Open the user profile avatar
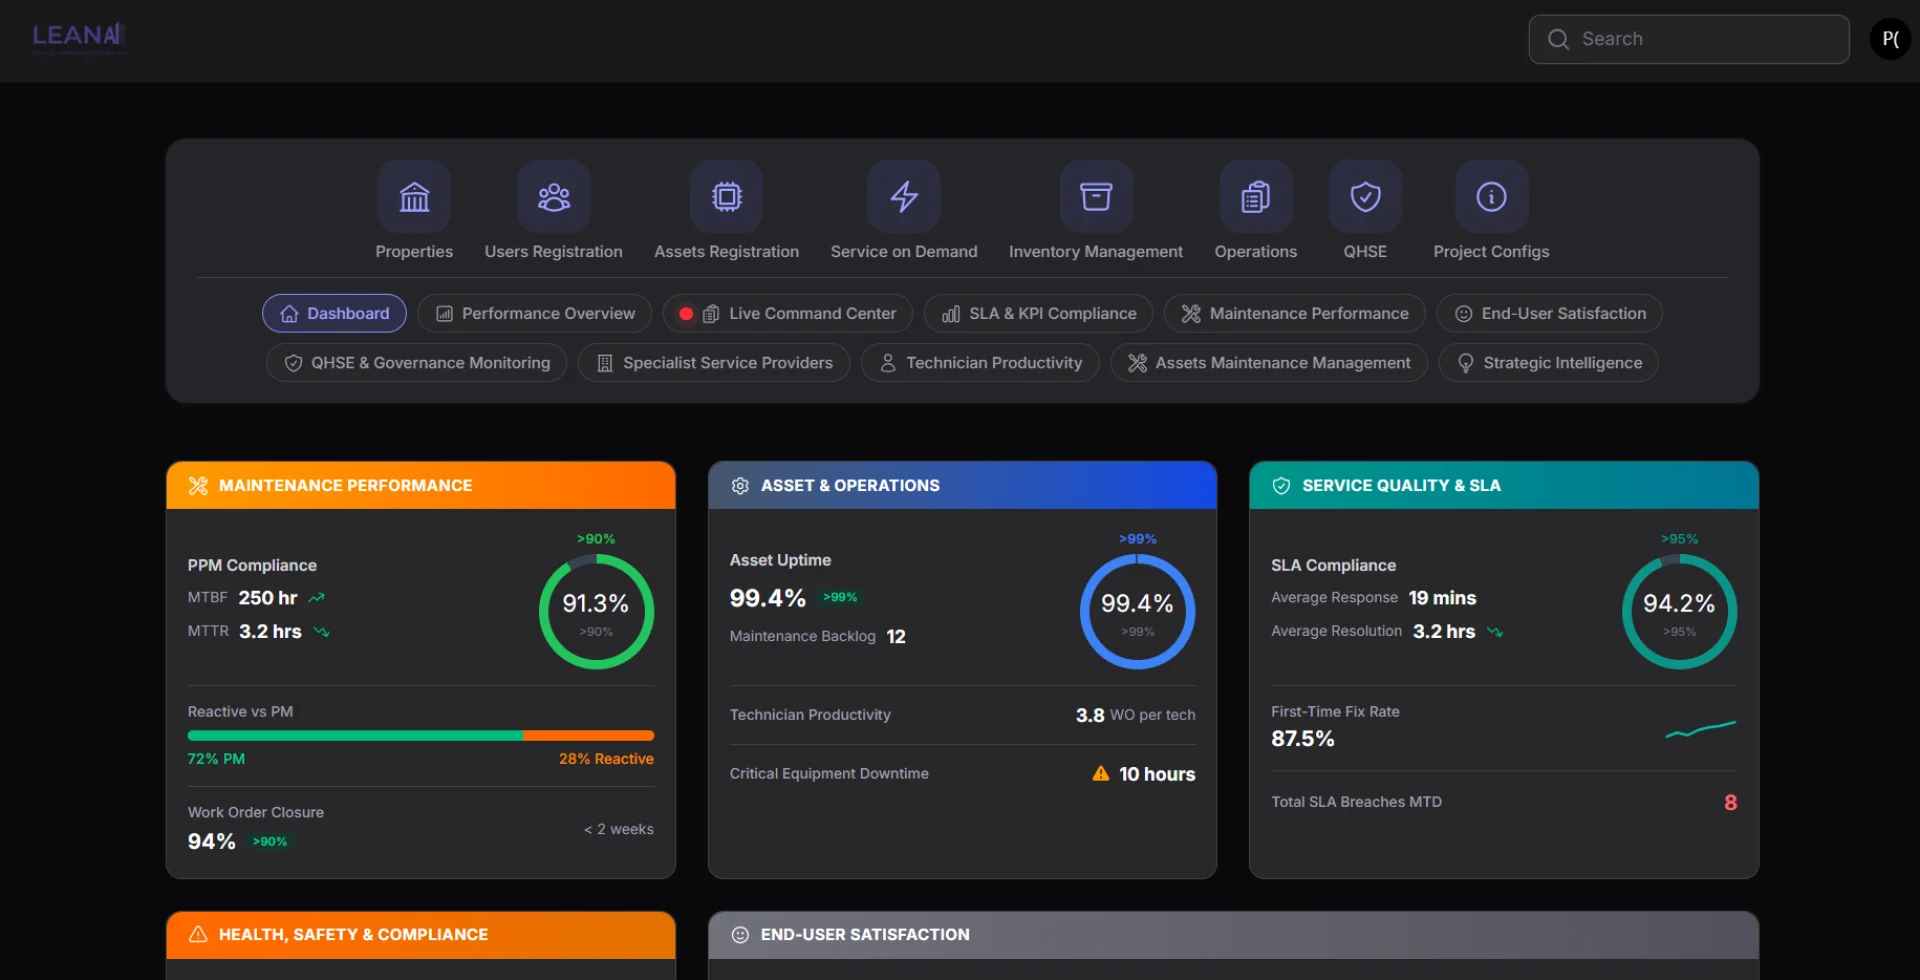This screenshot has width=1920, height=980. coord(1890,39)
